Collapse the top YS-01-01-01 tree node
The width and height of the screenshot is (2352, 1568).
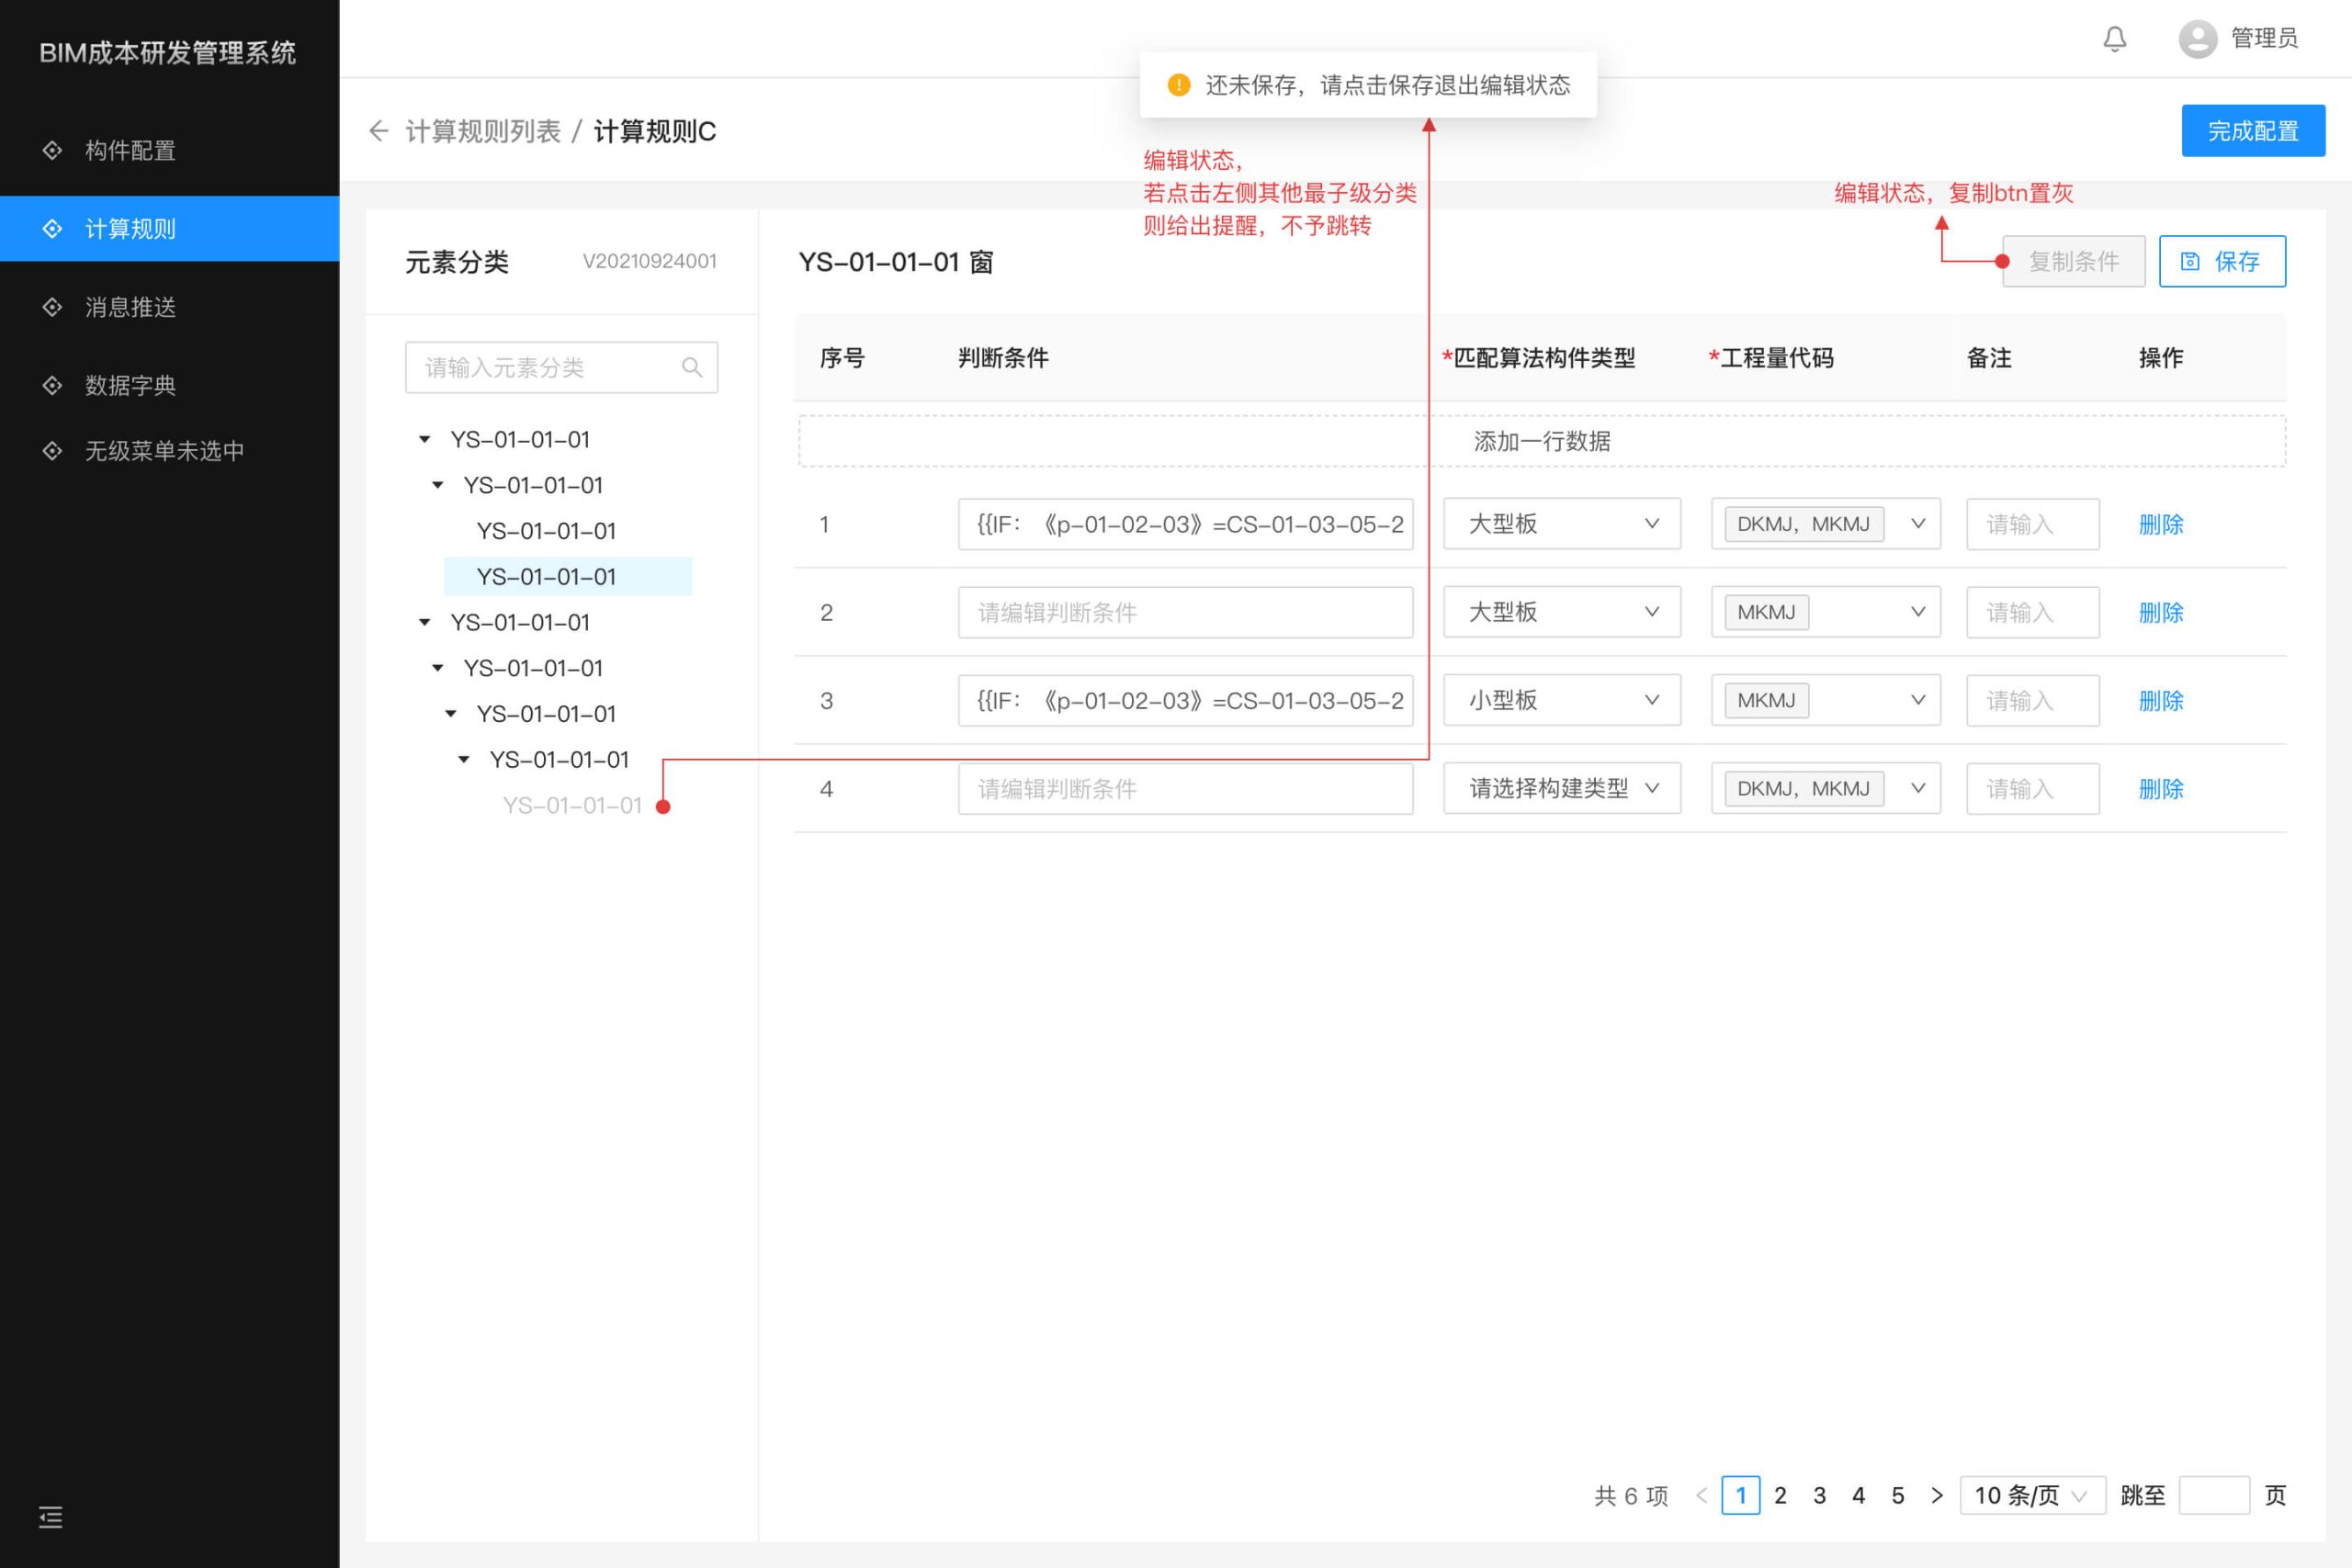[x=425, y=440]
